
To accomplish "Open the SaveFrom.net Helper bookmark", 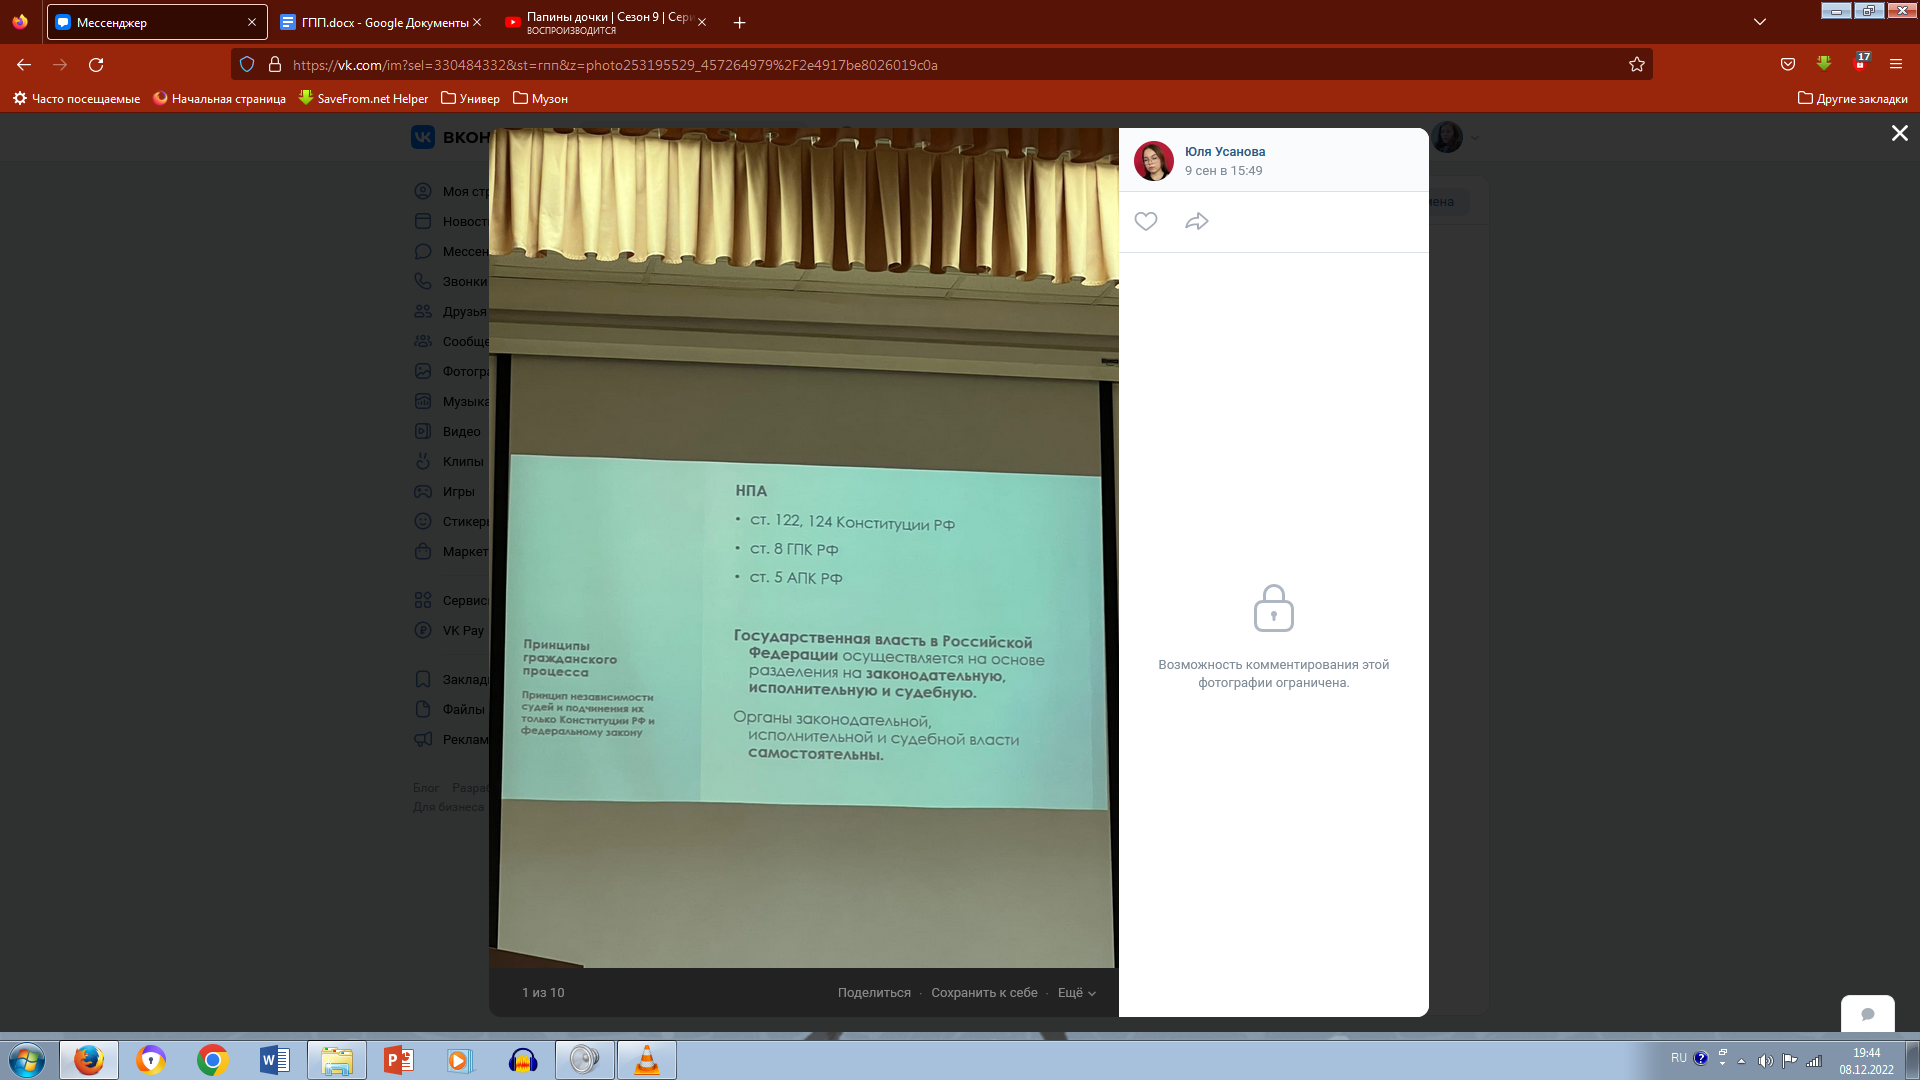I will tap(363, 99).
